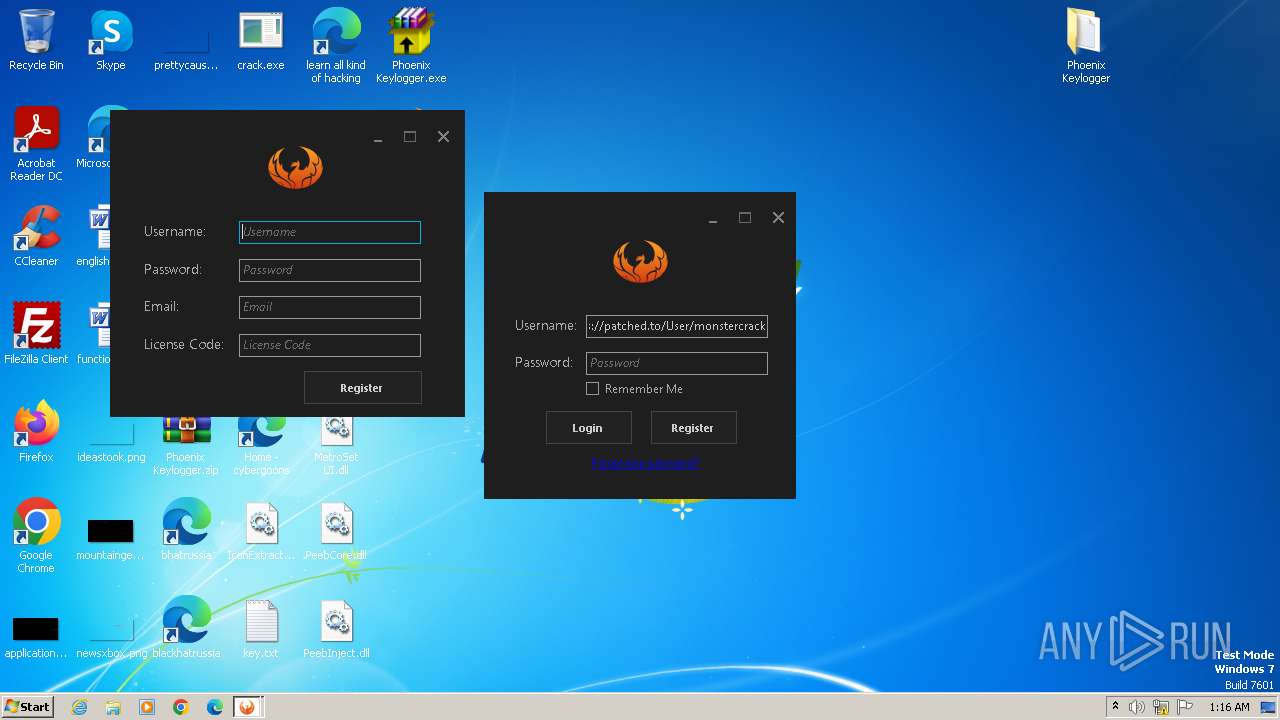Click Register button in the login window
The image size is (1280, 720).
693,428
